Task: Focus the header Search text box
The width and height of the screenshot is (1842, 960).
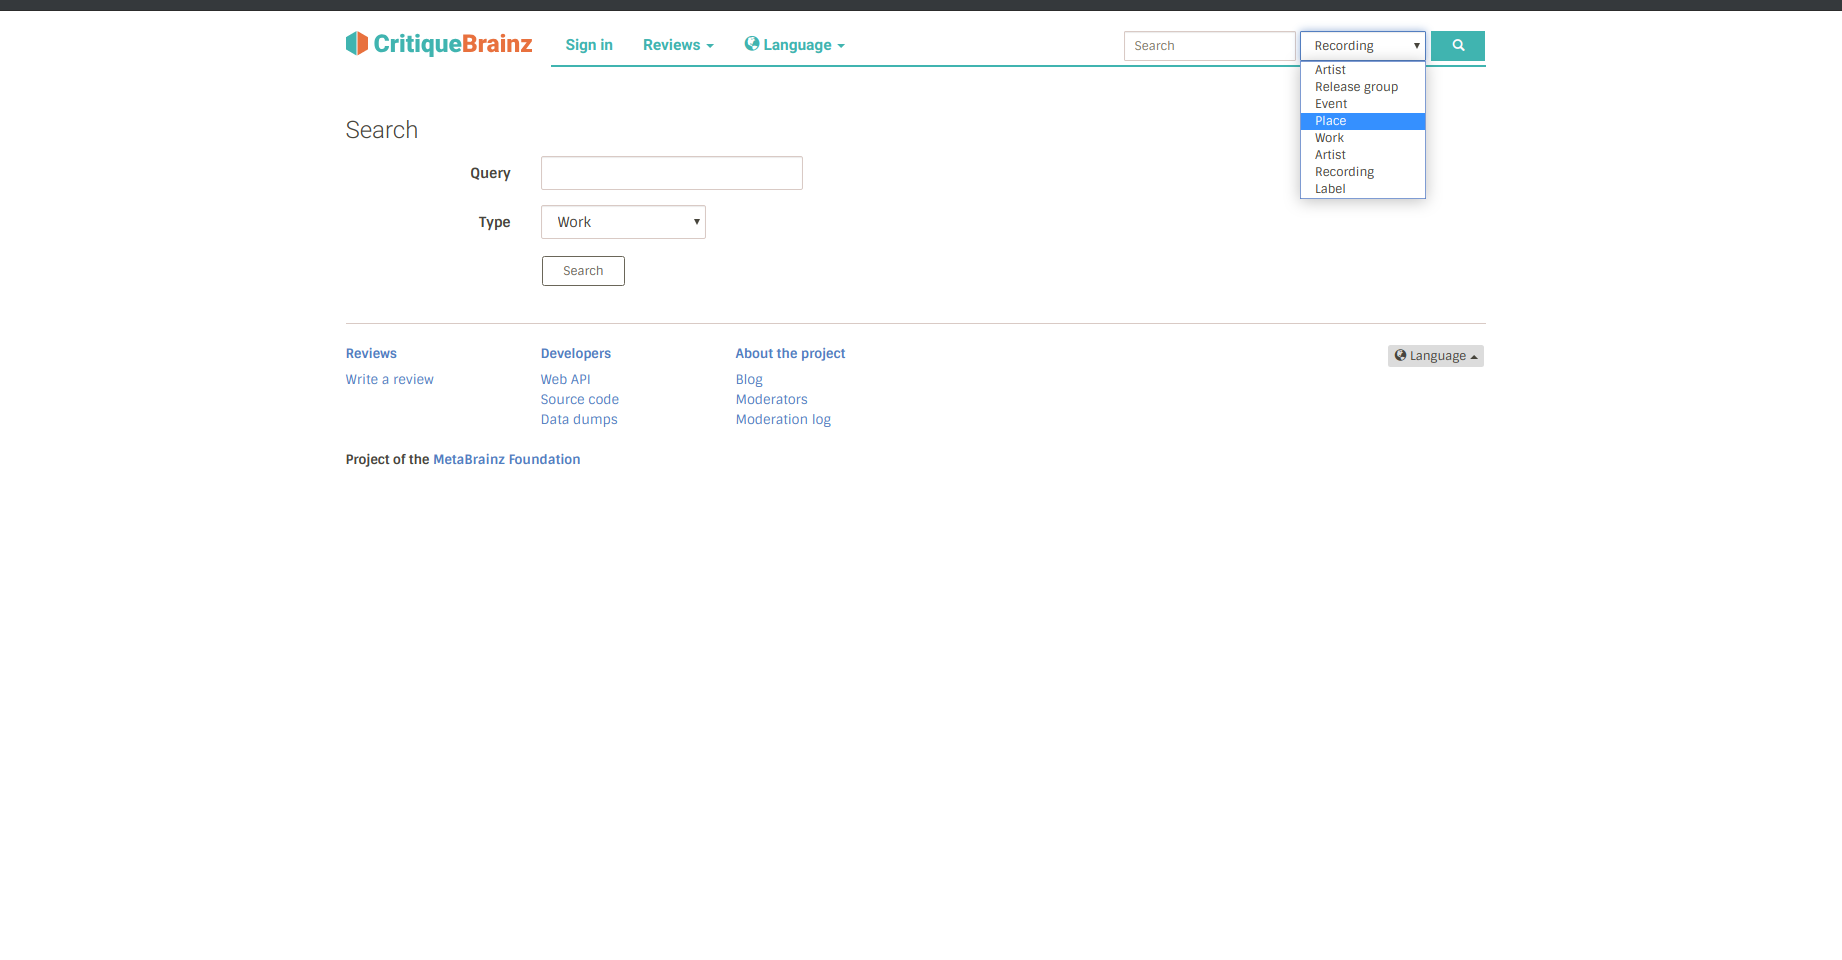Action: coord(1208,46)
